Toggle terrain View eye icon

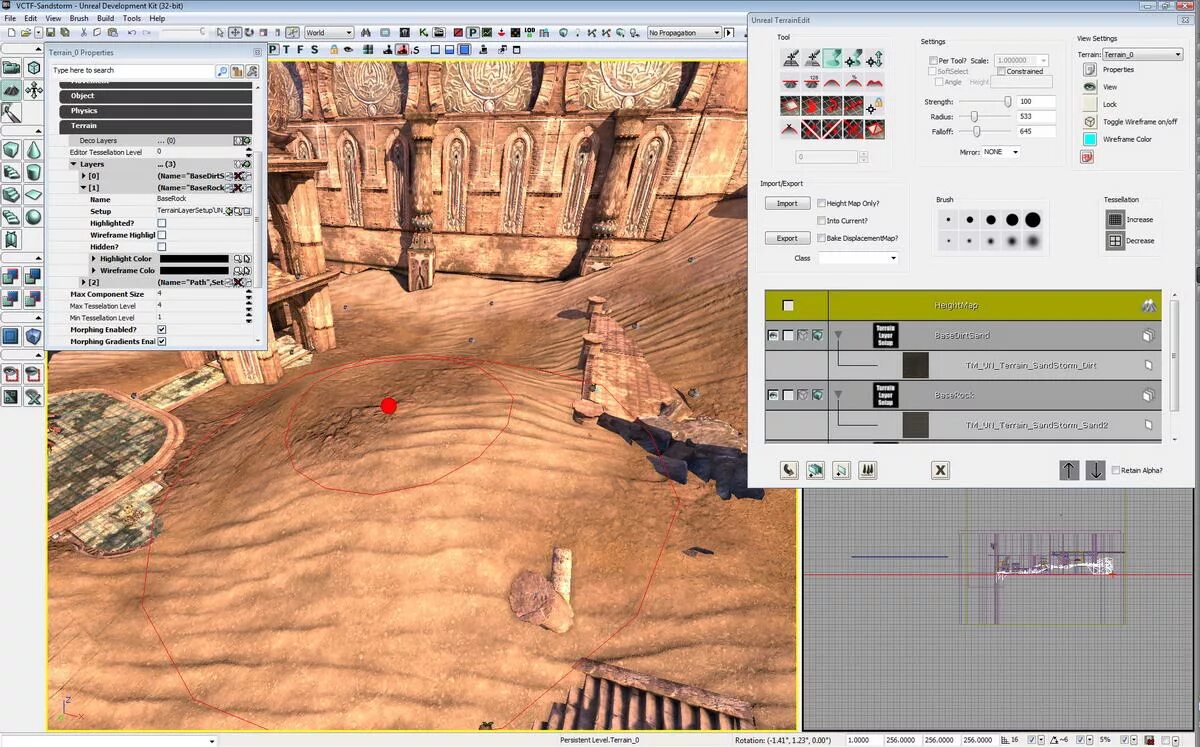(1089, 87)
